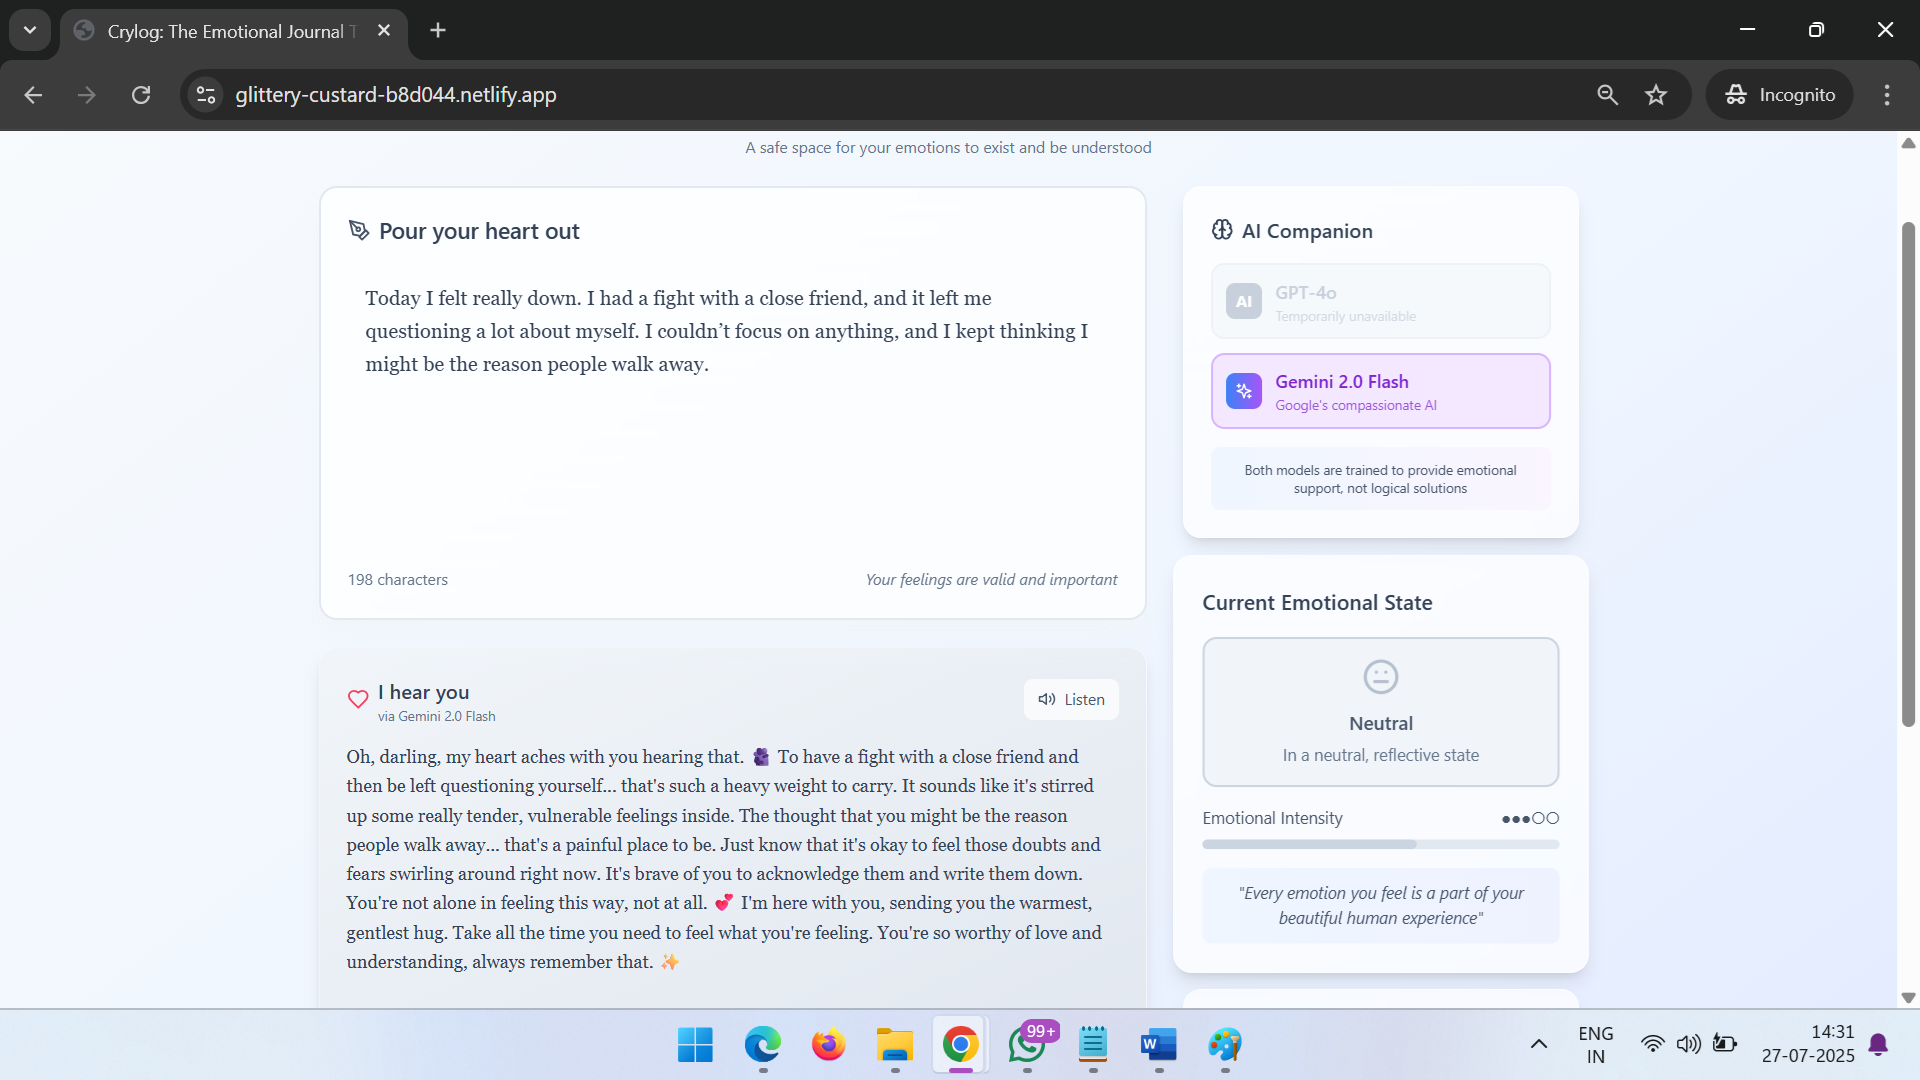
Task: Reload the Crylog page
Action: click(x=141, y=95)
